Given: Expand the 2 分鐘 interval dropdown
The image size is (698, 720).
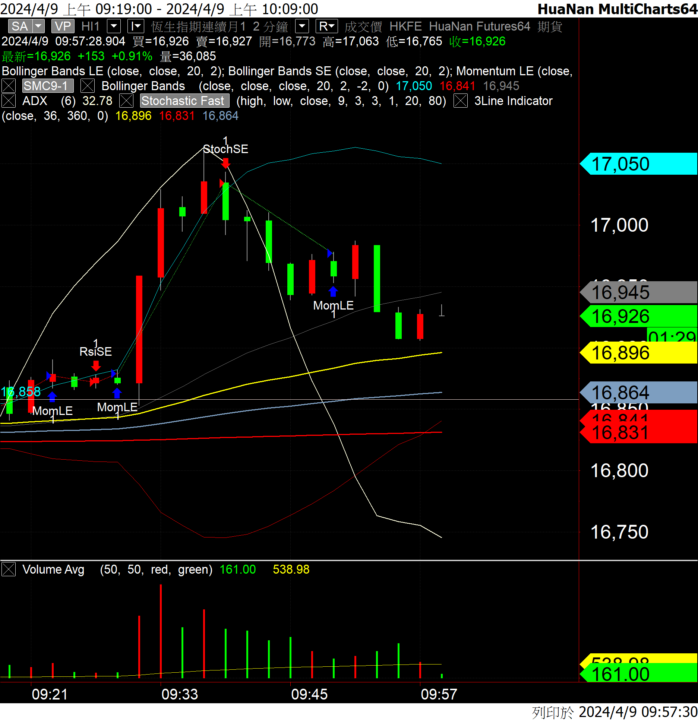Looking at the screenshot, I should coord(302,26).
